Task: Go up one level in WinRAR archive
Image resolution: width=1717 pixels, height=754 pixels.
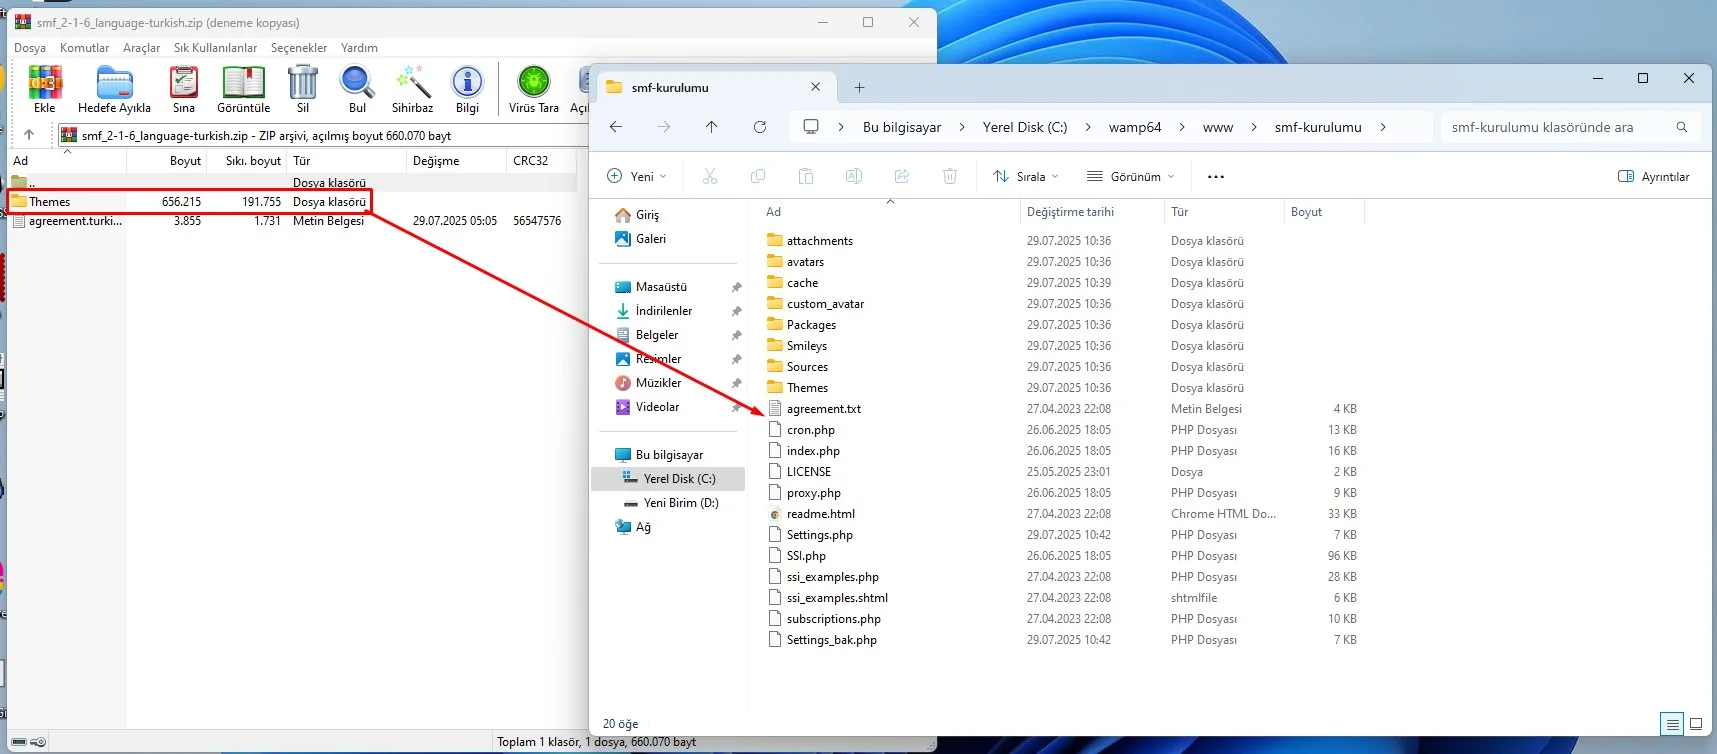Action: [x=29, y=135]
